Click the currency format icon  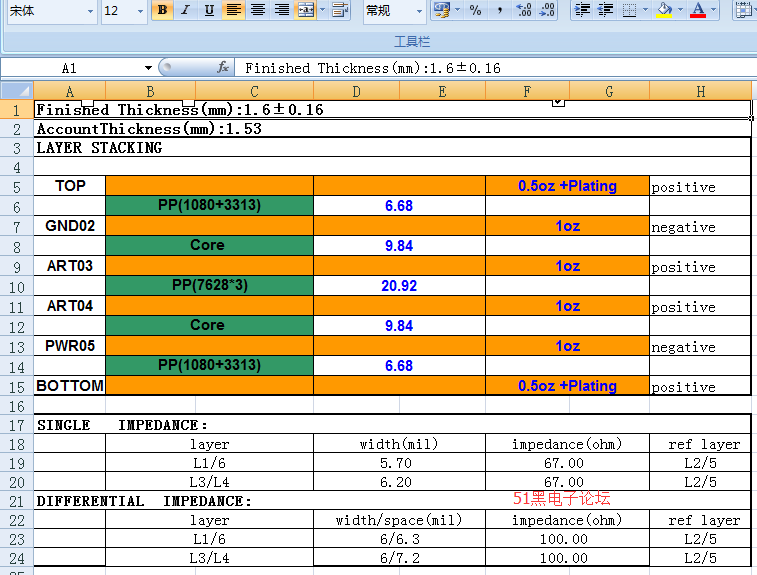(x=442, y=10)
